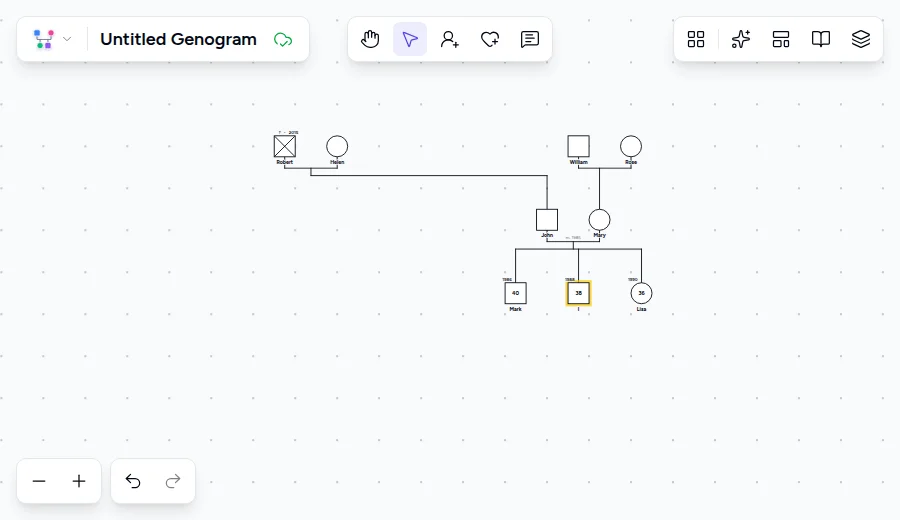Screen dimensions: 900x520
Task: Rename the Untitled Genogram title
Action: (179, 39)
